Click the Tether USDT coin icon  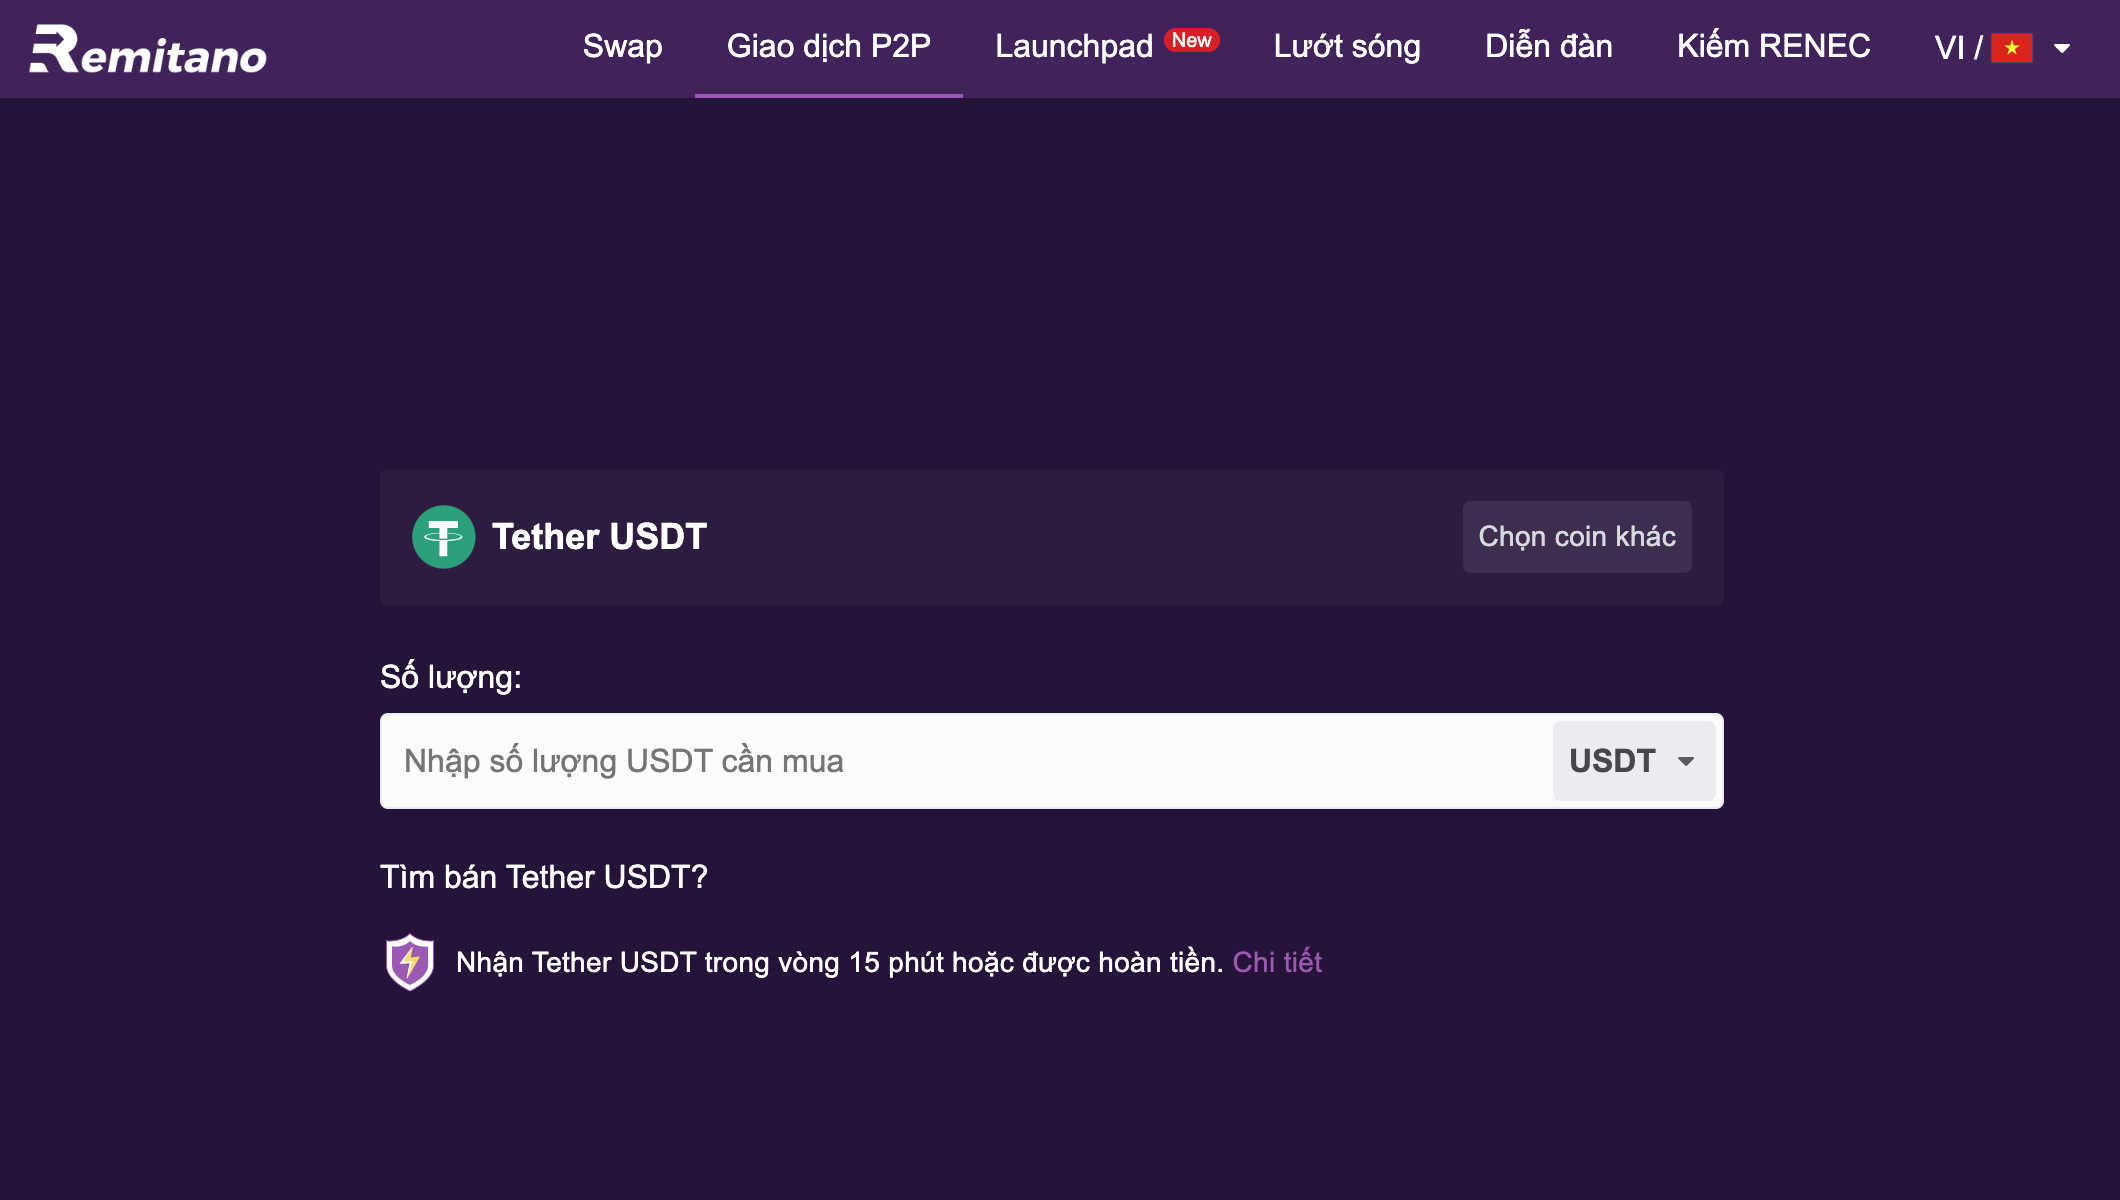[x=443, y=537]
